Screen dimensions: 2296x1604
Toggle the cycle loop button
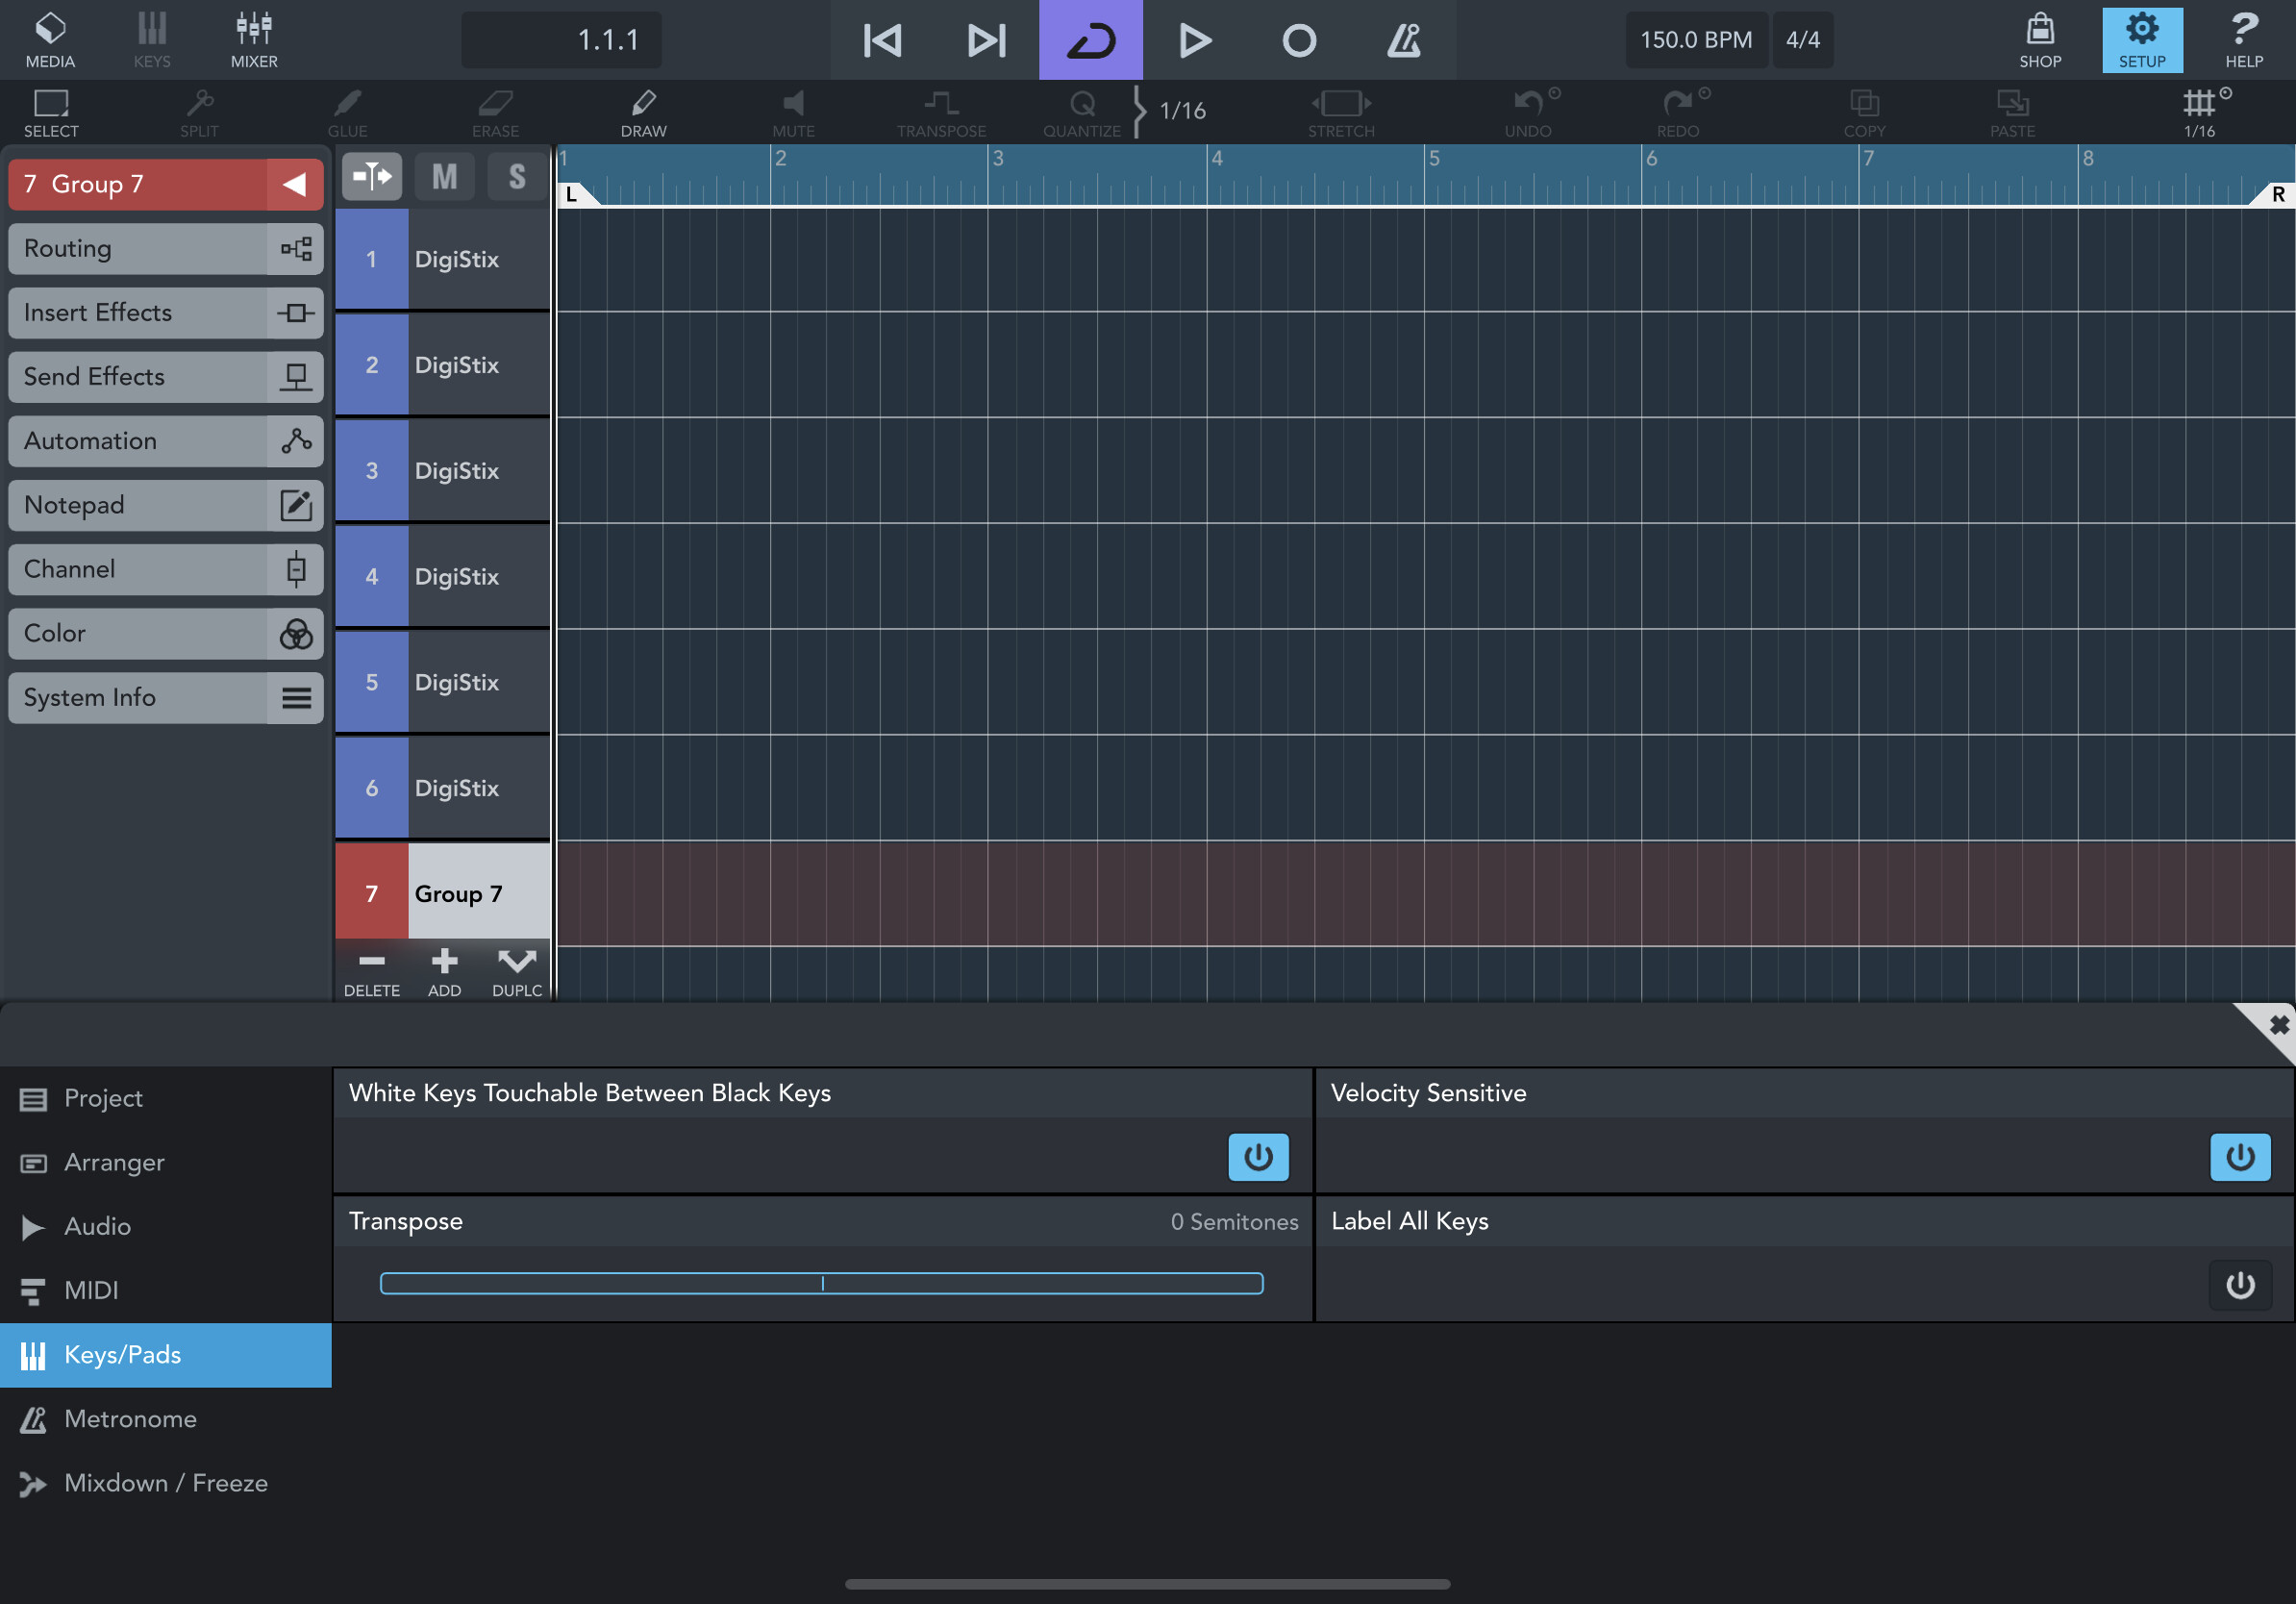point(1090,40)
